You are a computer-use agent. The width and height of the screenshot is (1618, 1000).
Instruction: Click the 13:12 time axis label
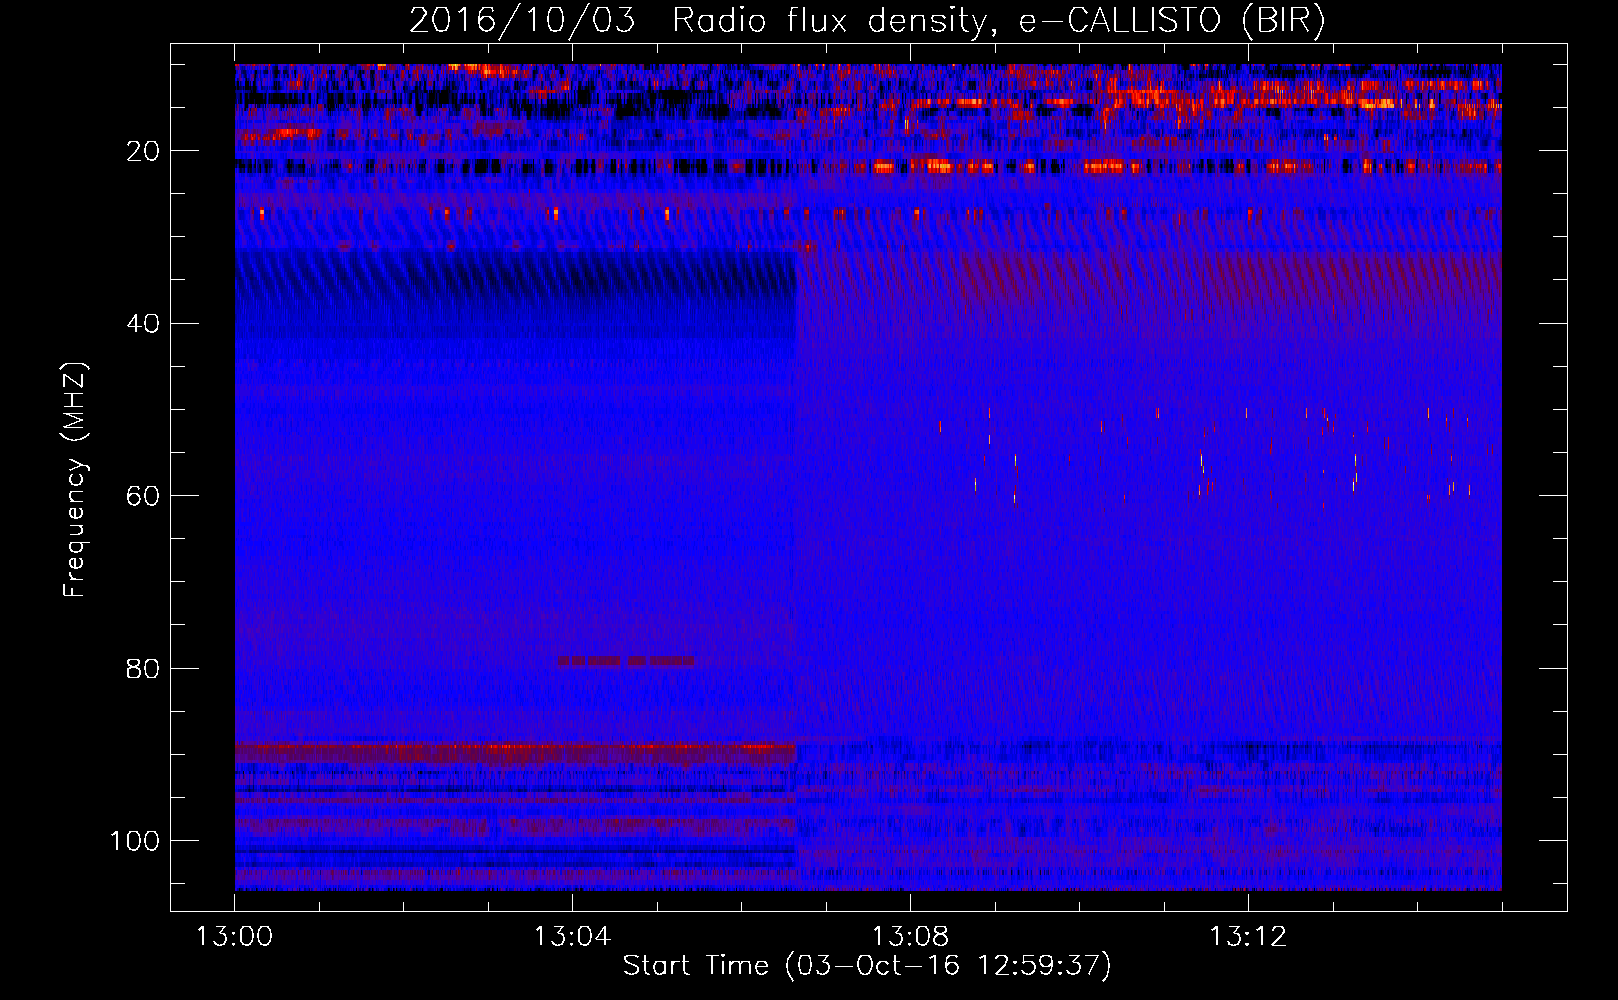click(x=1248, y=937)
